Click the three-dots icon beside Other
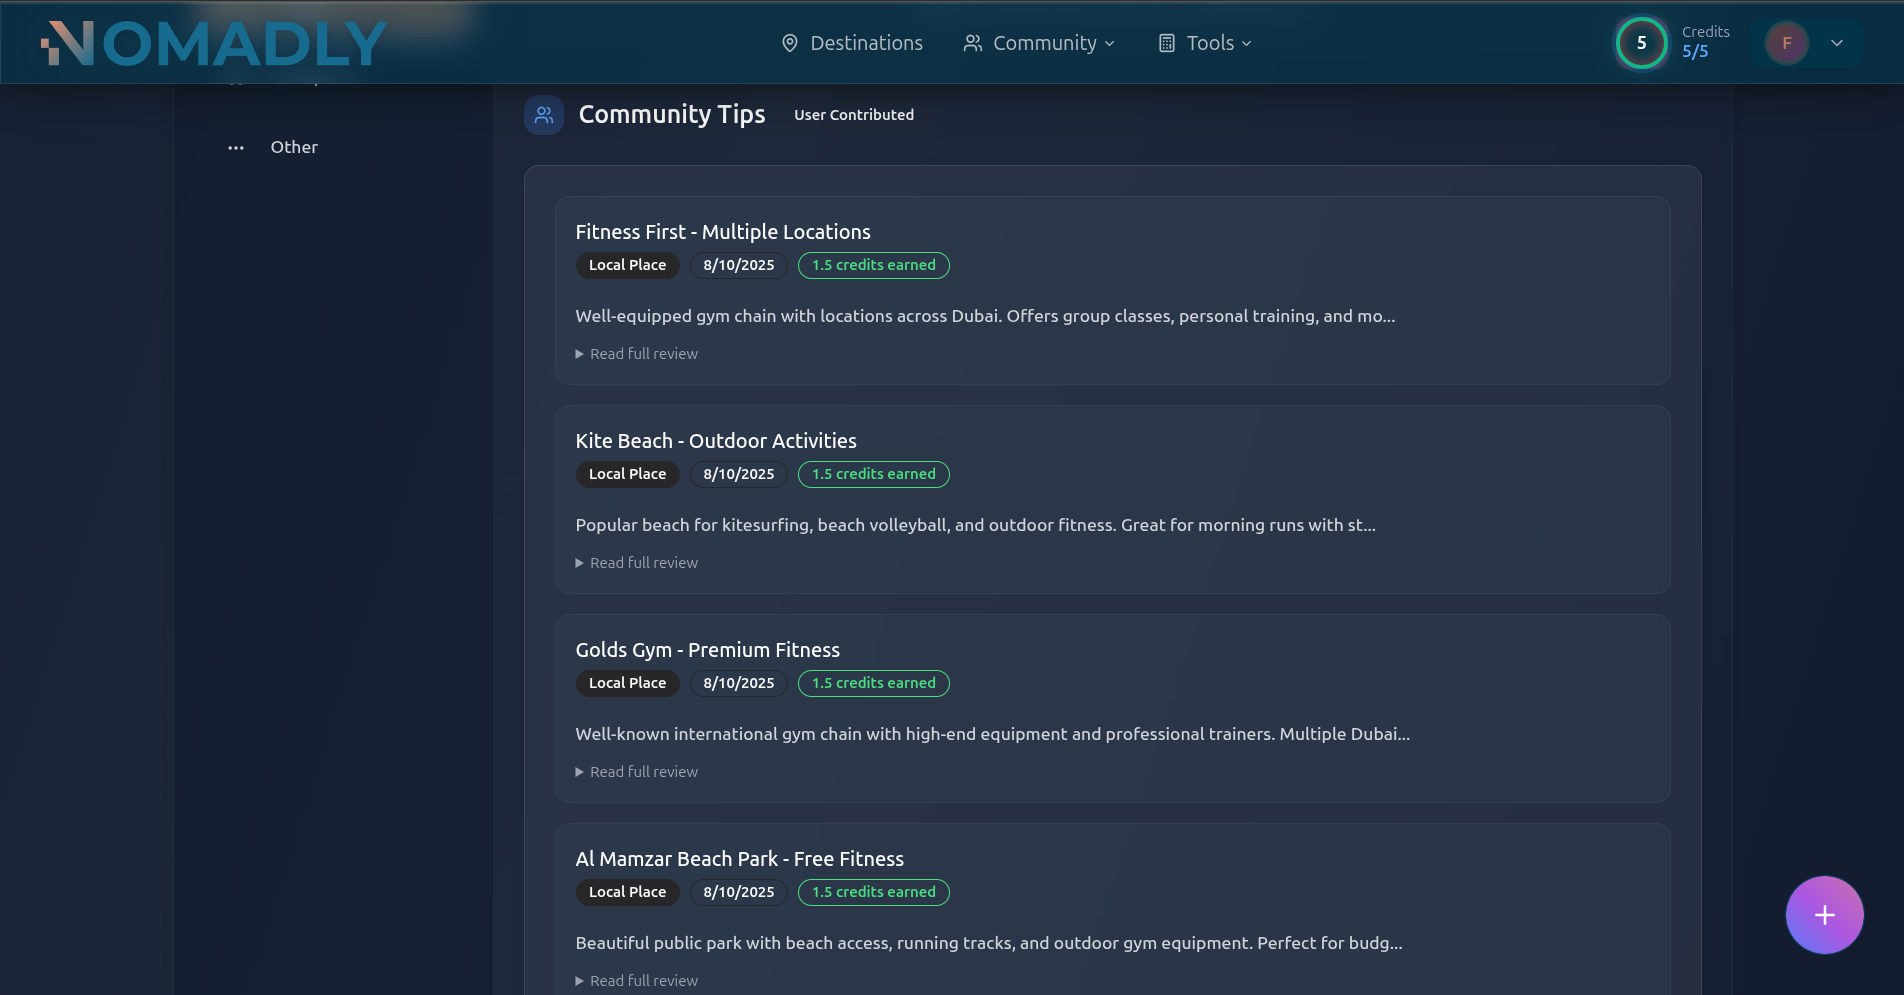Screen dimensions: 1904x995 click(x=236, y=148)
